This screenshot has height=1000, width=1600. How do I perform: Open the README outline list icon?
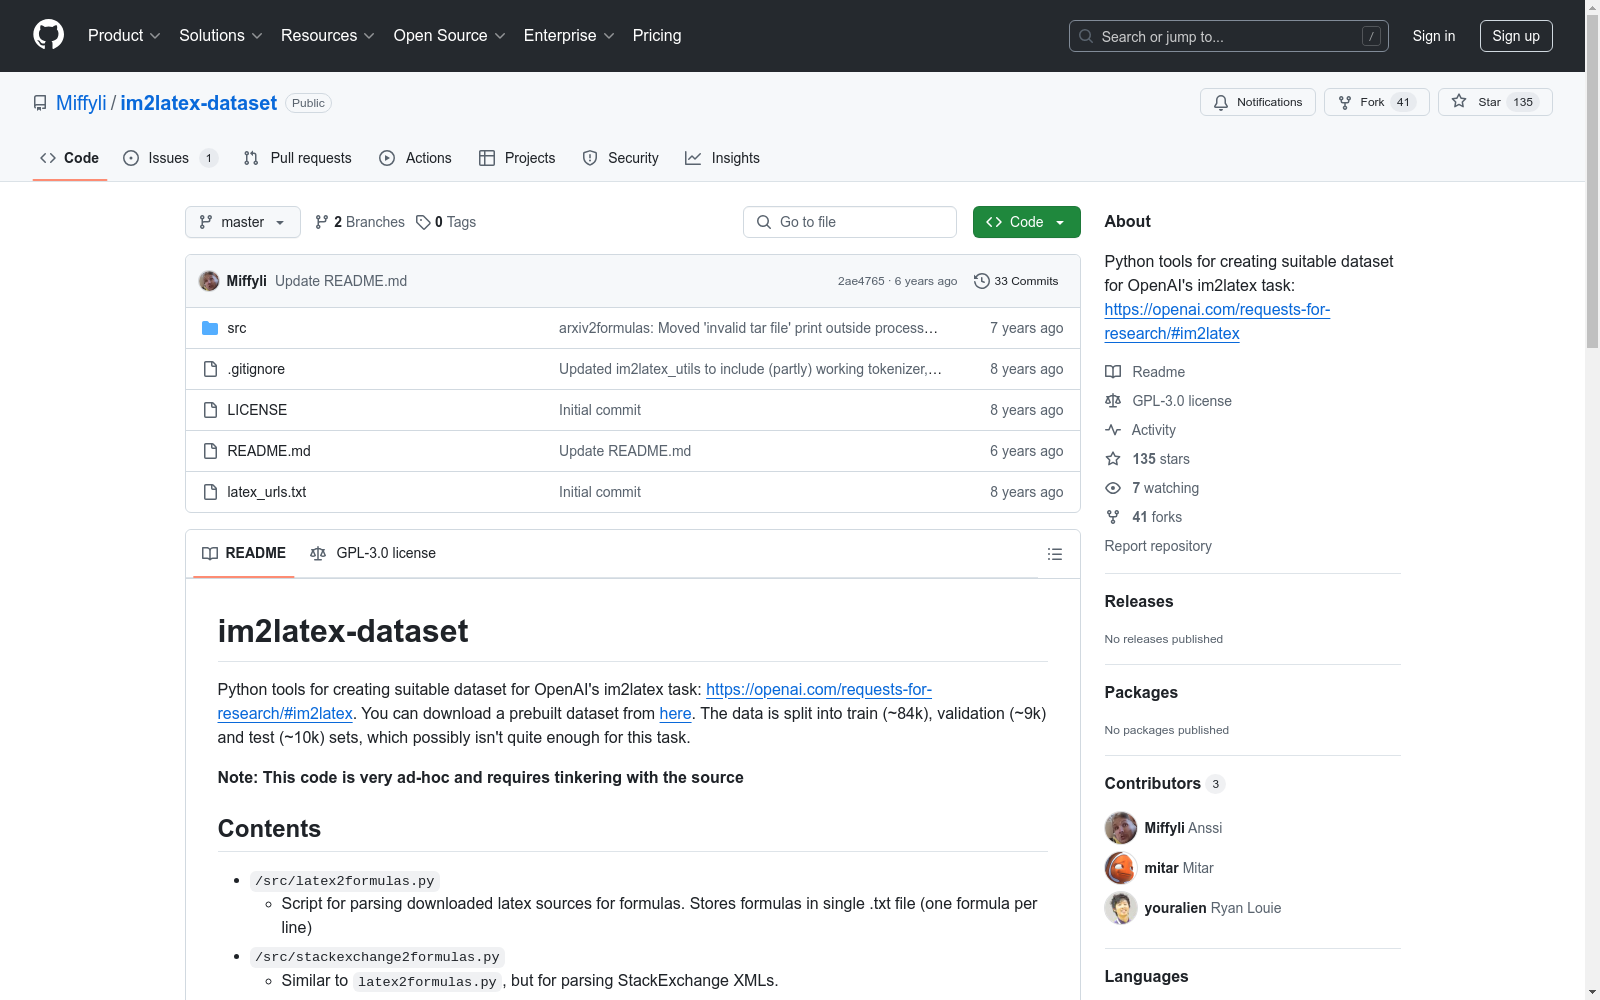coord(1055,554)
